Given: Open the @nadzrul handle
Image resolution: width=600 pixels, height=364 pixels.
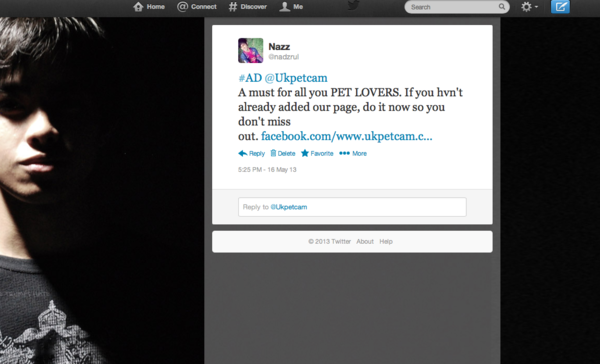Looking at the screenshot, I should click(284, 57).
